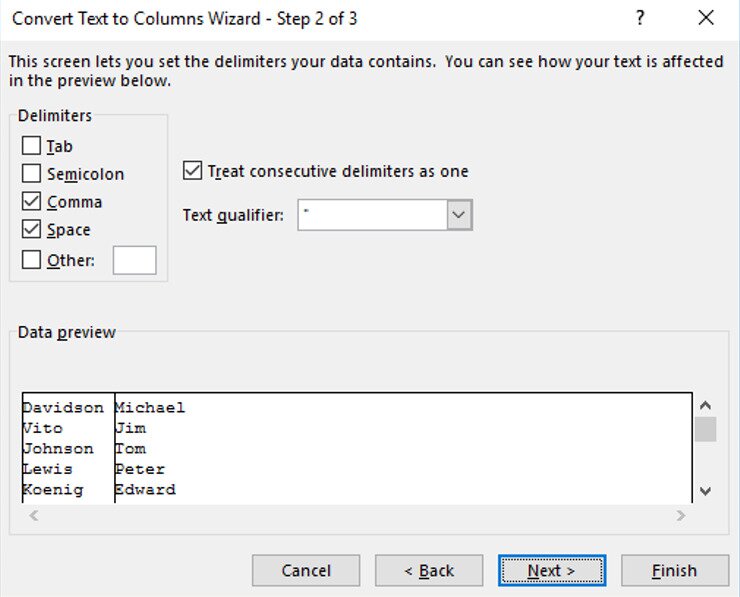Viewport: 740px width, 597px height.
Task: Click Finish to complete the wizard
Action: 674,571
